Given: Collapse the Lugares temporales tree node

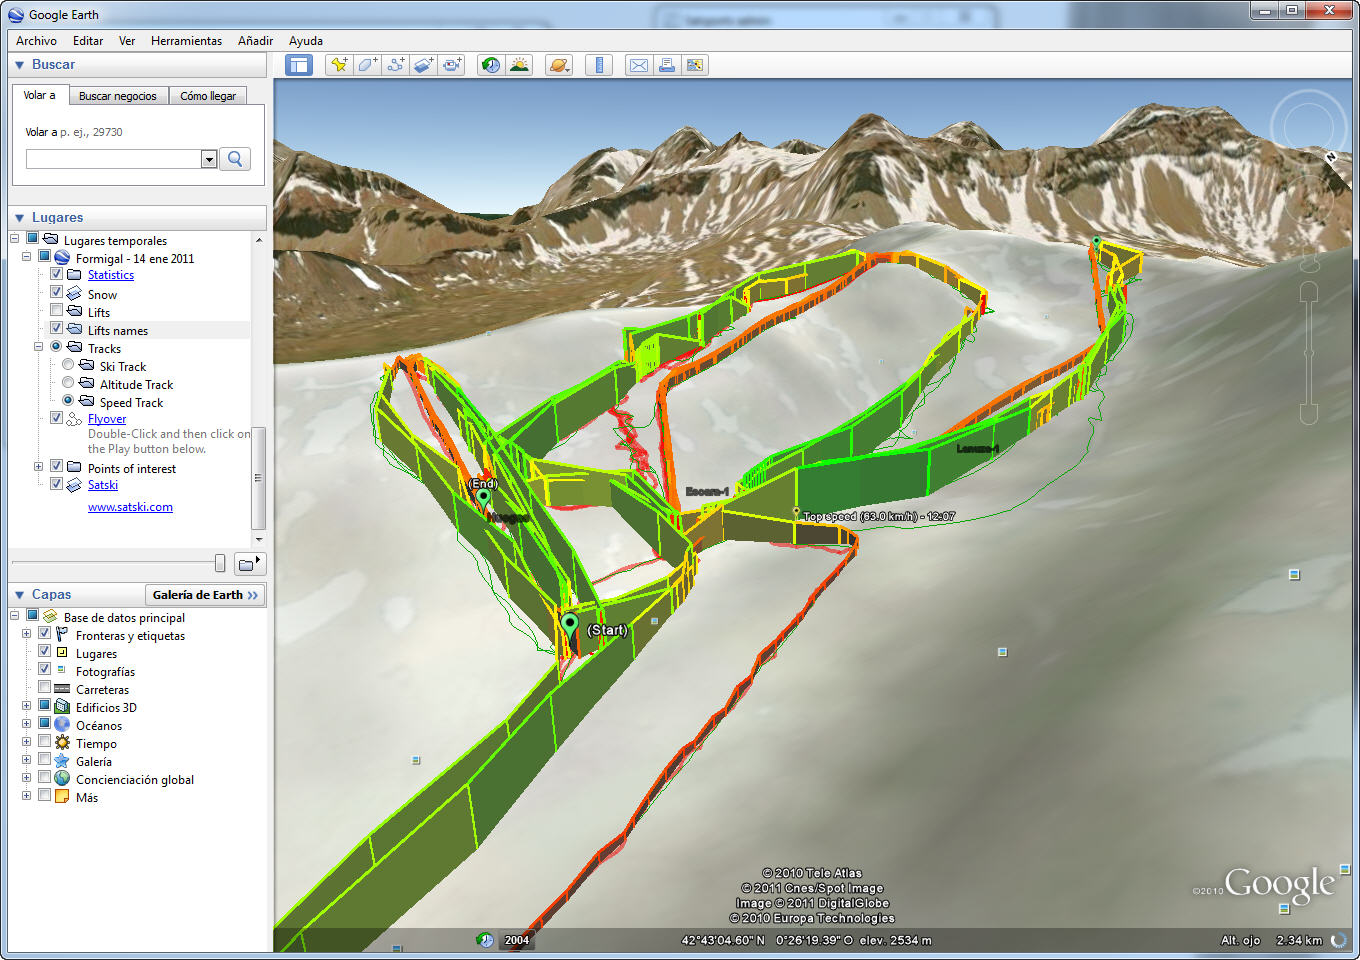Looking at the screenshot, I should (x=15, y=239).
